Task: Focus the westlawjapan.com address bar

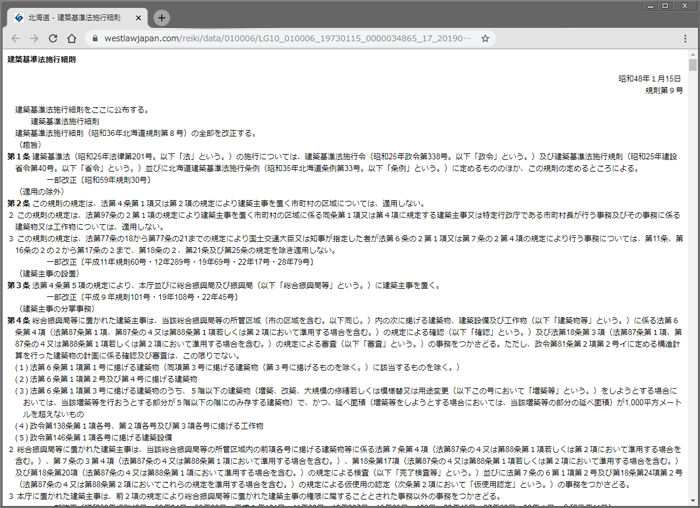Action: coord(288,38)
